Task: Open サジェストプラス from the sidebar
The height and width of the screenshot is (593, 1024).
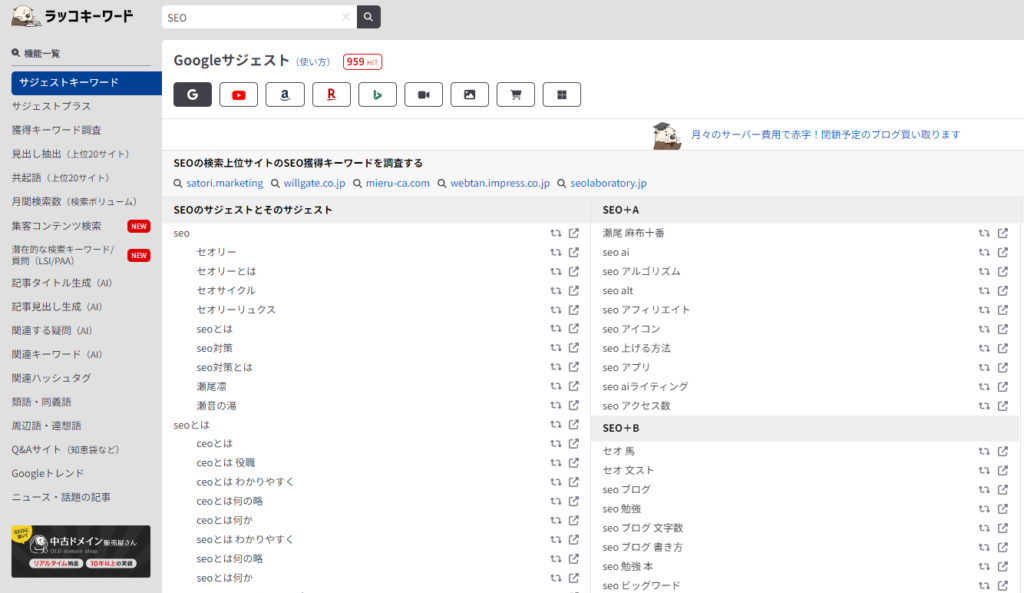Action: pos(50,104)
